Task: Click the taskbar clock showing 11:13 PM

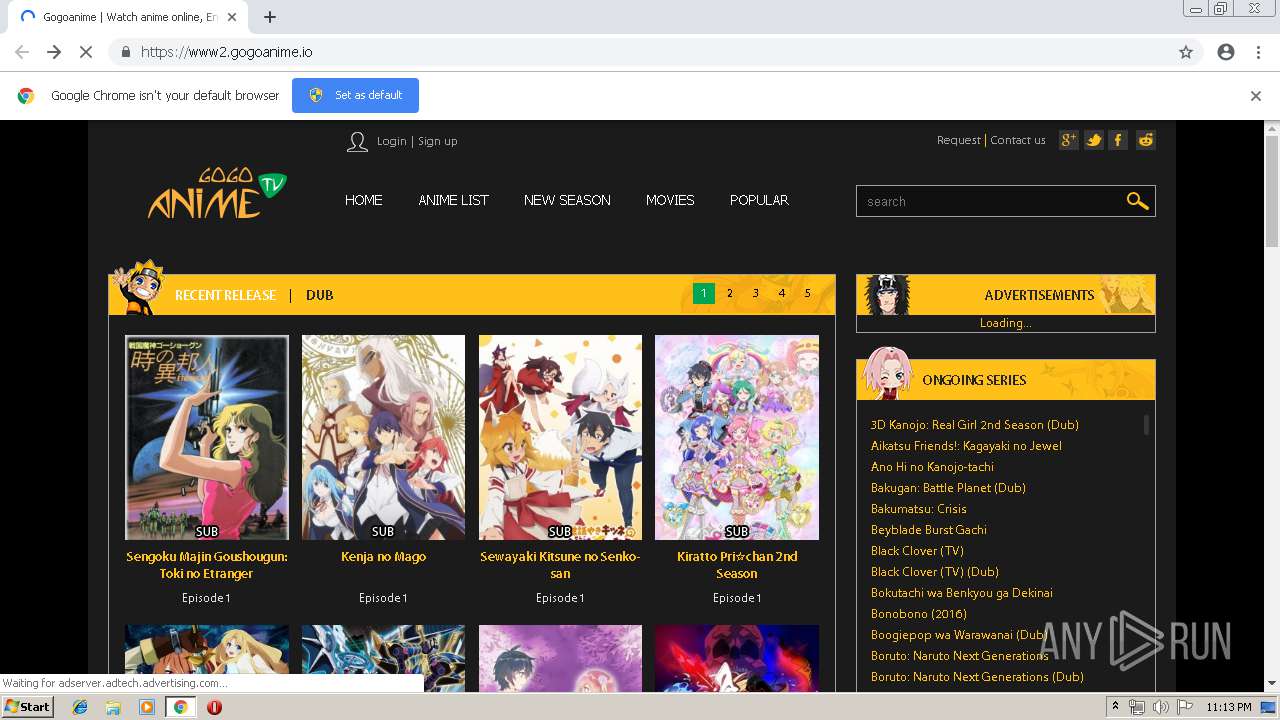Action: click(x=1229, y=707)
